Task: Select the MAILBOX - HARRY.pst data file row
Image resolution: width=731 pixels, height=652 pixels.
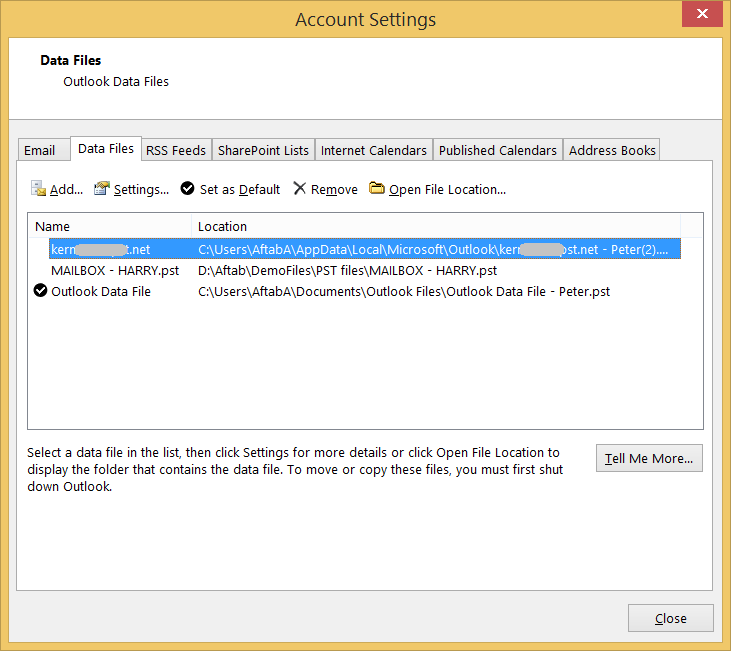Action: click(x=115, y=270)
